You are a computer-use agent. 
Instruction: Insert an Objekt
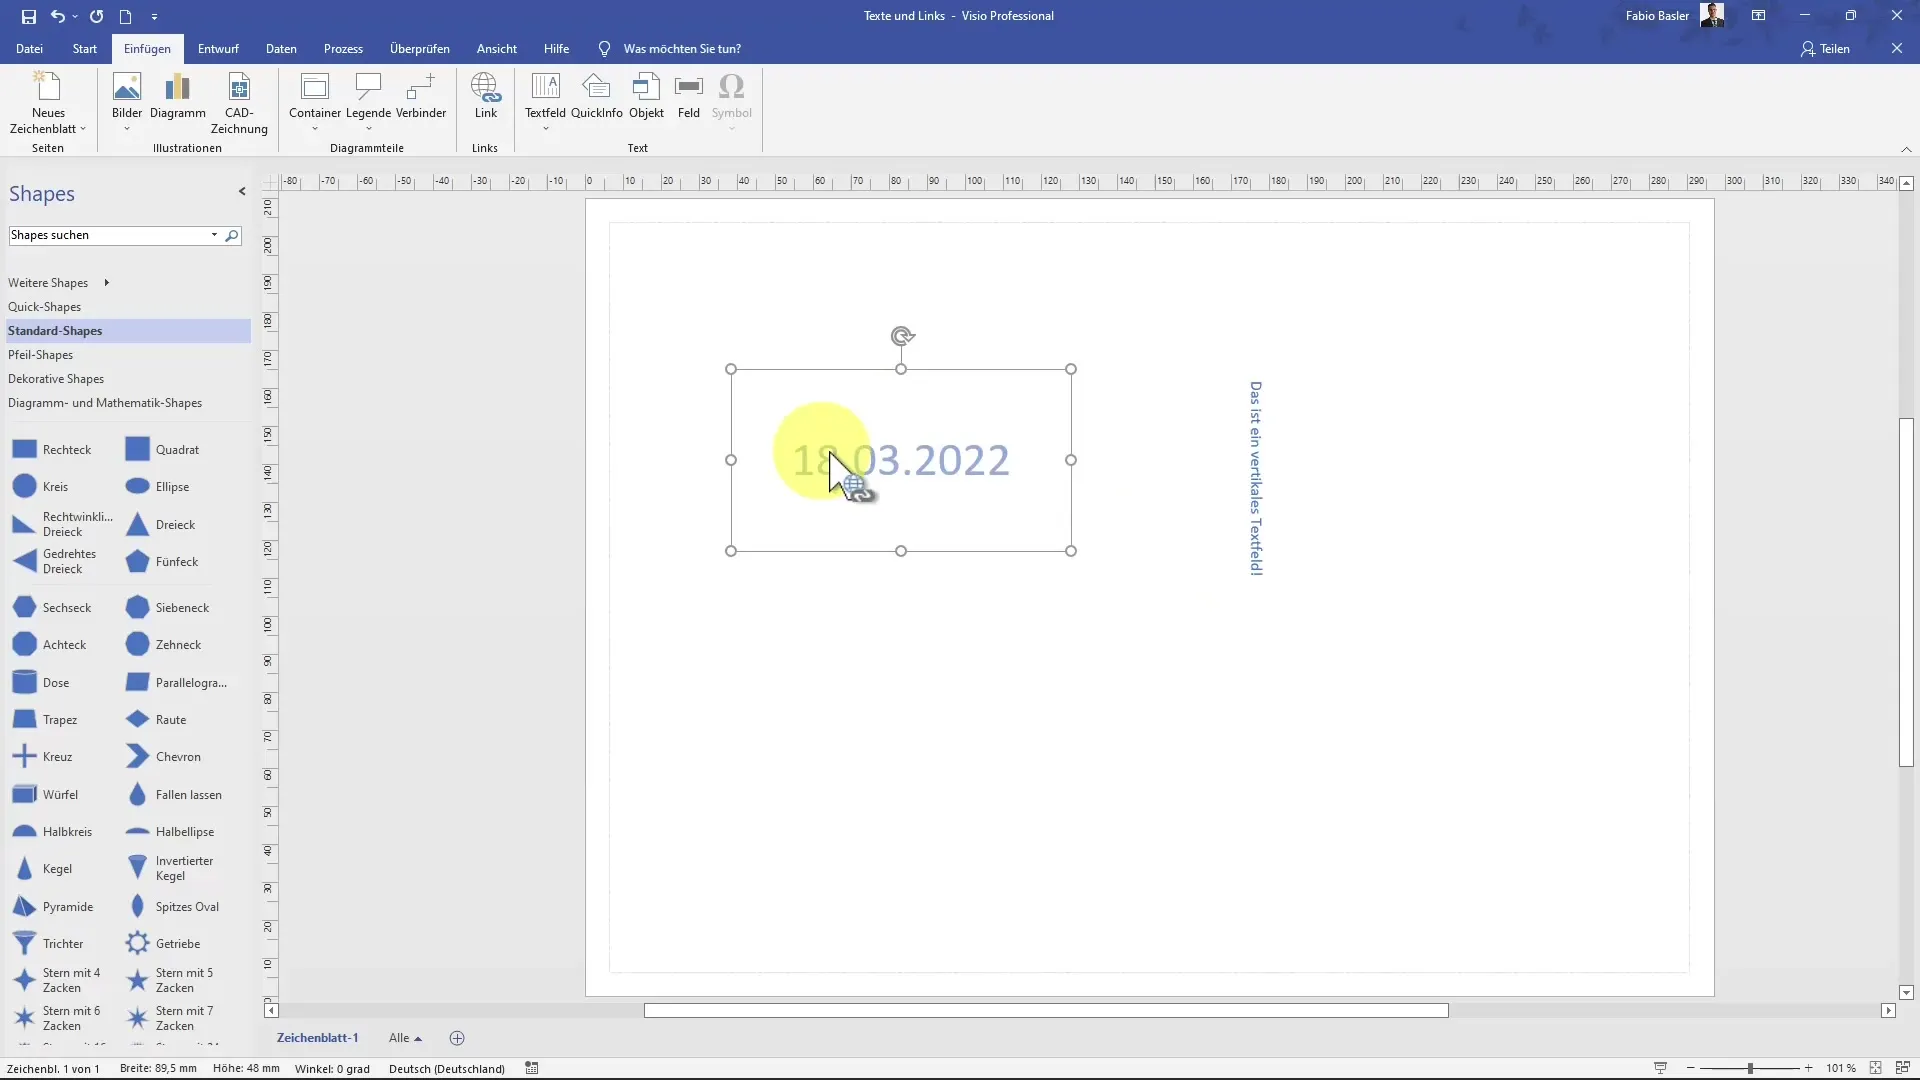(646, 95)
